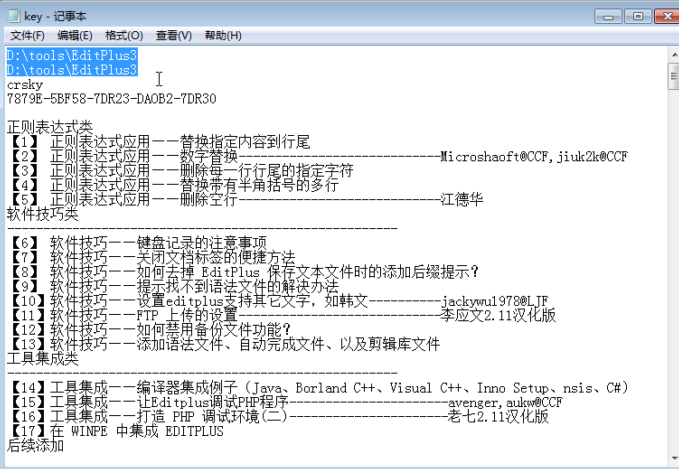Image resolution: width=679 pixels, height=469 pixels.
Task: Click the 工具集成类 heading
Action: (42, 359)
